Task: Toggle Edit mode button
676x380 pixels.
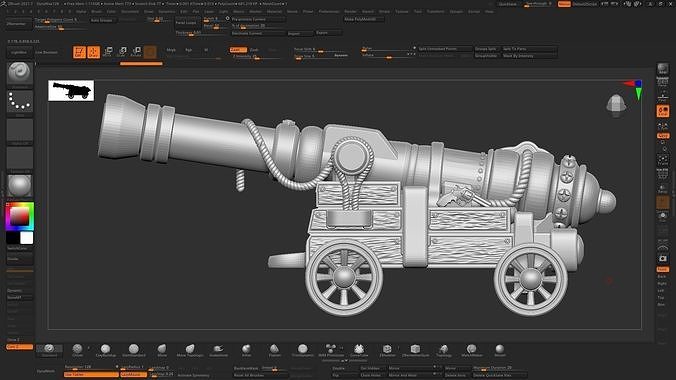Action: (79, 52)
